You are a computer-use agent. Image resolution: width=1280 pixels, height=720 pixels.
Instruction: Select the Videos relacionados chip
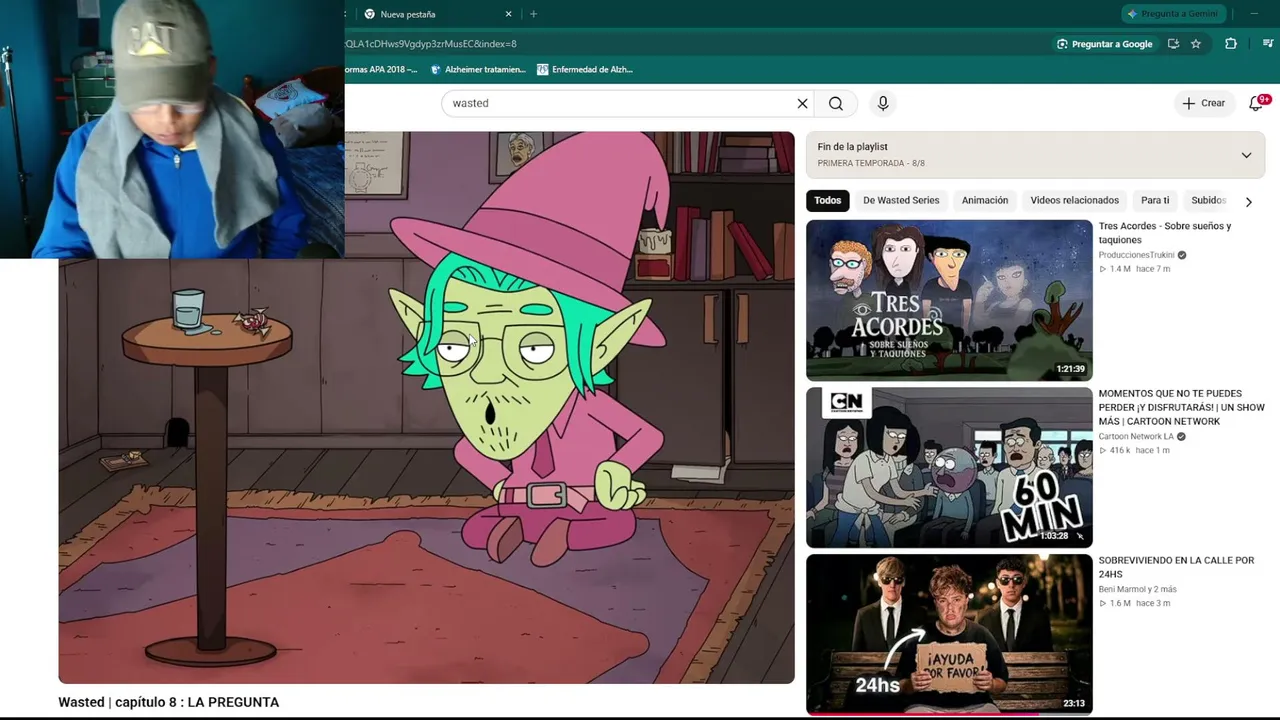[x=1075, y=200]
